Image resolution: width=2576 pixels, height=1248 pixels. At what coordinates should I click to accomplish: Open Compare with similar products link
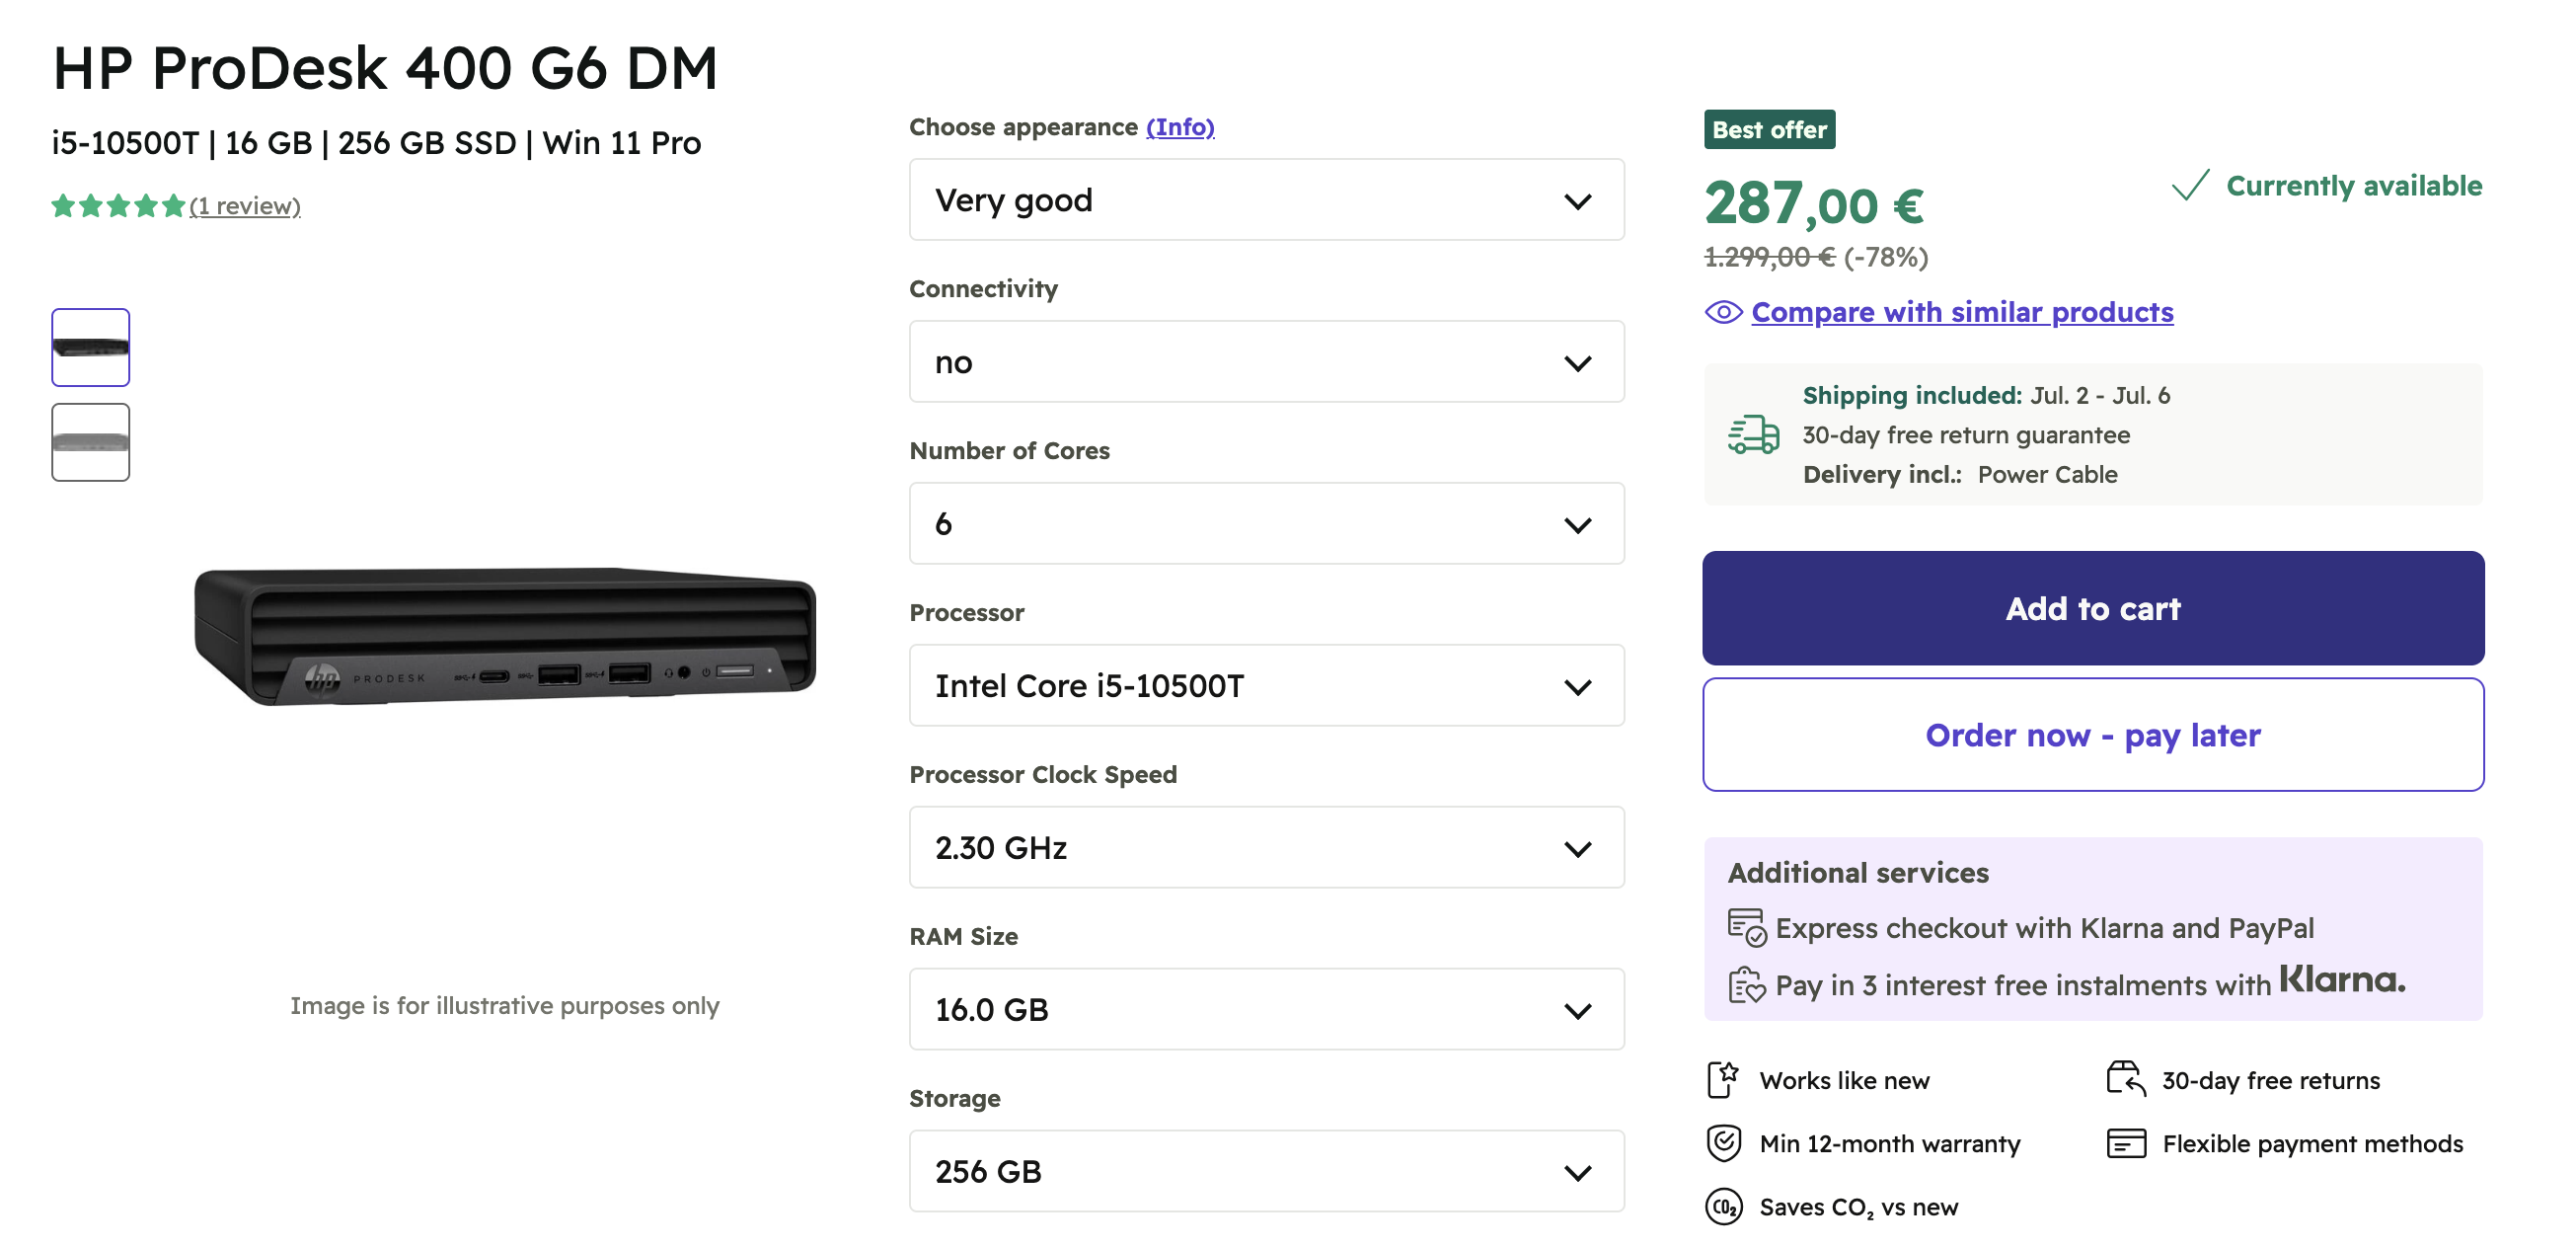tap(1962, 312)
